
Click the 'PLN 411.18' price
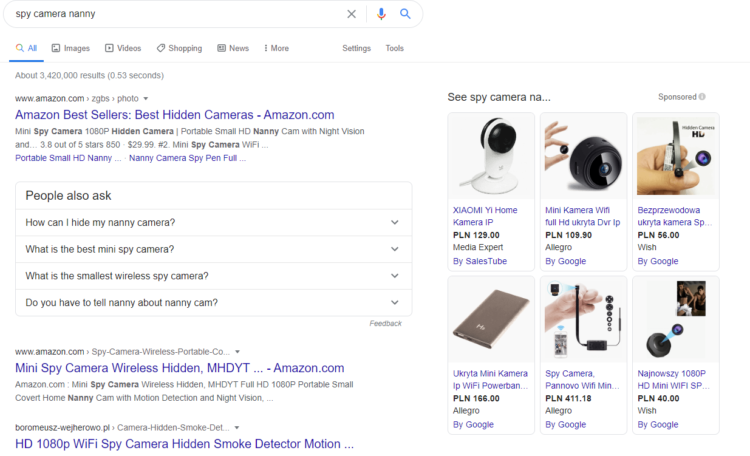coord(568,399)
